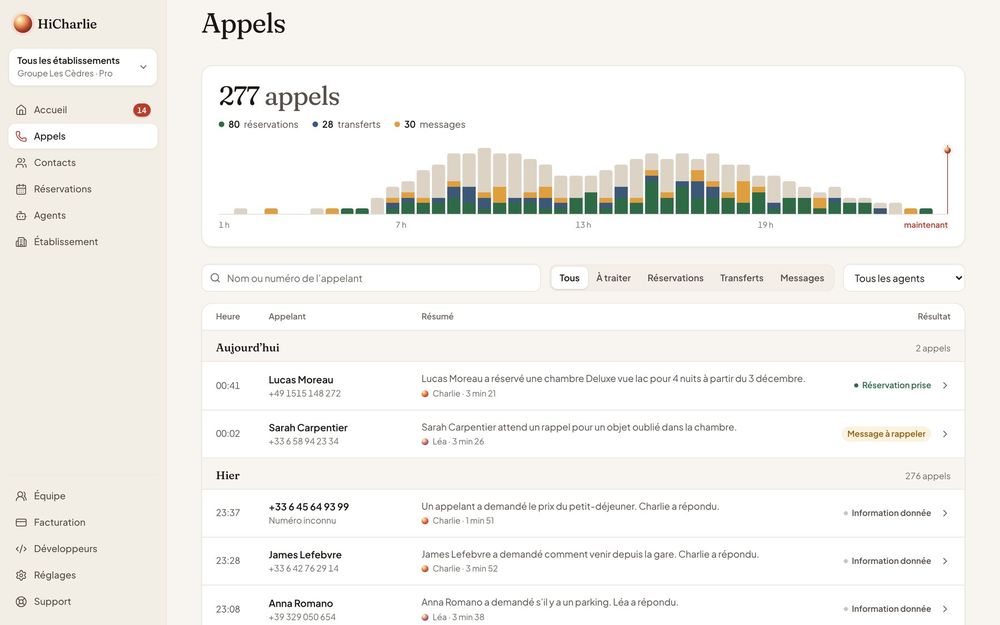This screenshot has height=625, width=1000.
Task: Click the Support lifebuoy icon
Action: pyautogui.click(x=21, y=601)
